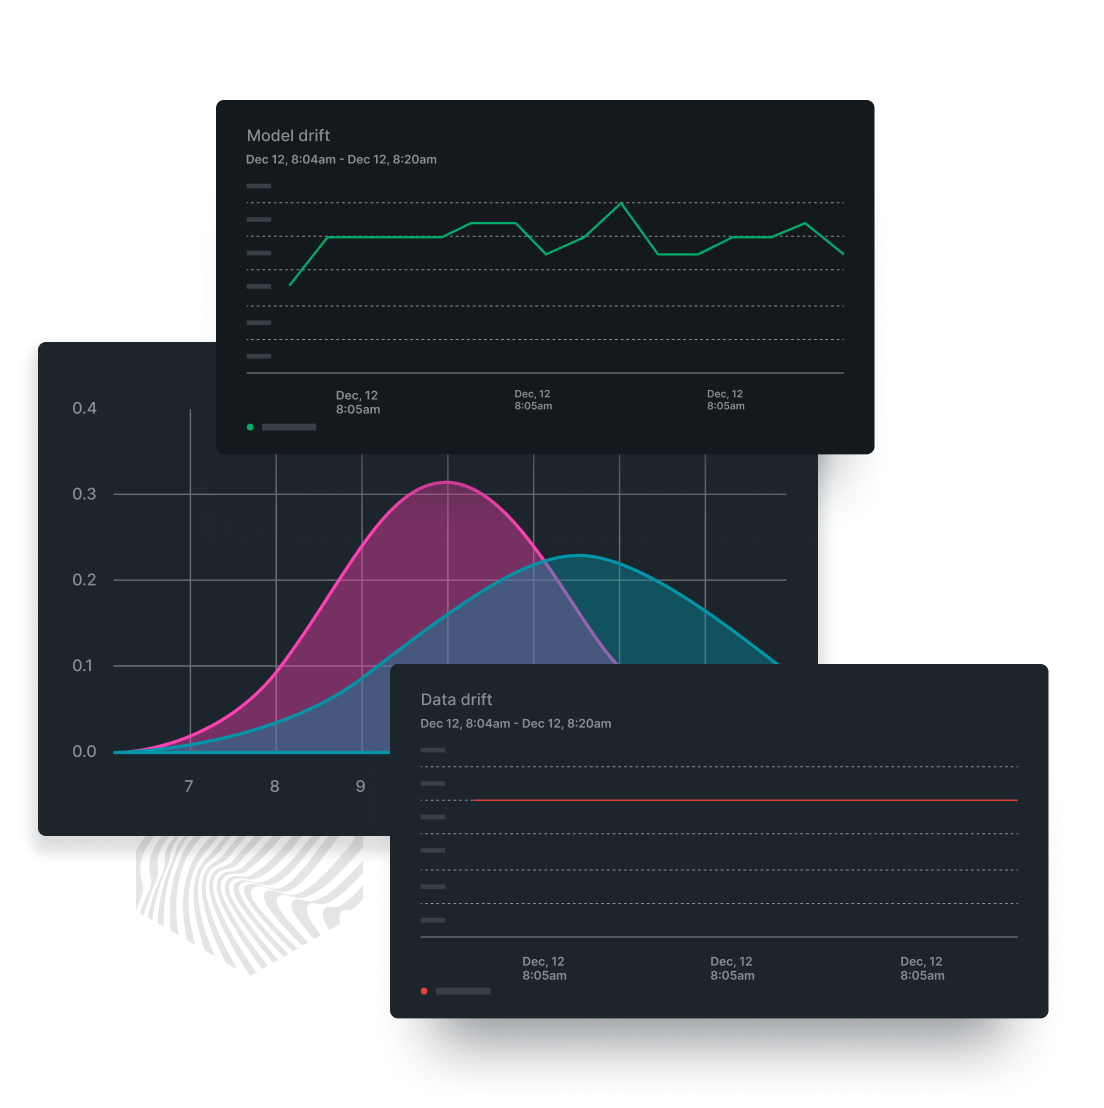Click the red Data drift line
Image resolution: width=1104 pixels, height=1108 pixels.
click(x=745, y=800)
